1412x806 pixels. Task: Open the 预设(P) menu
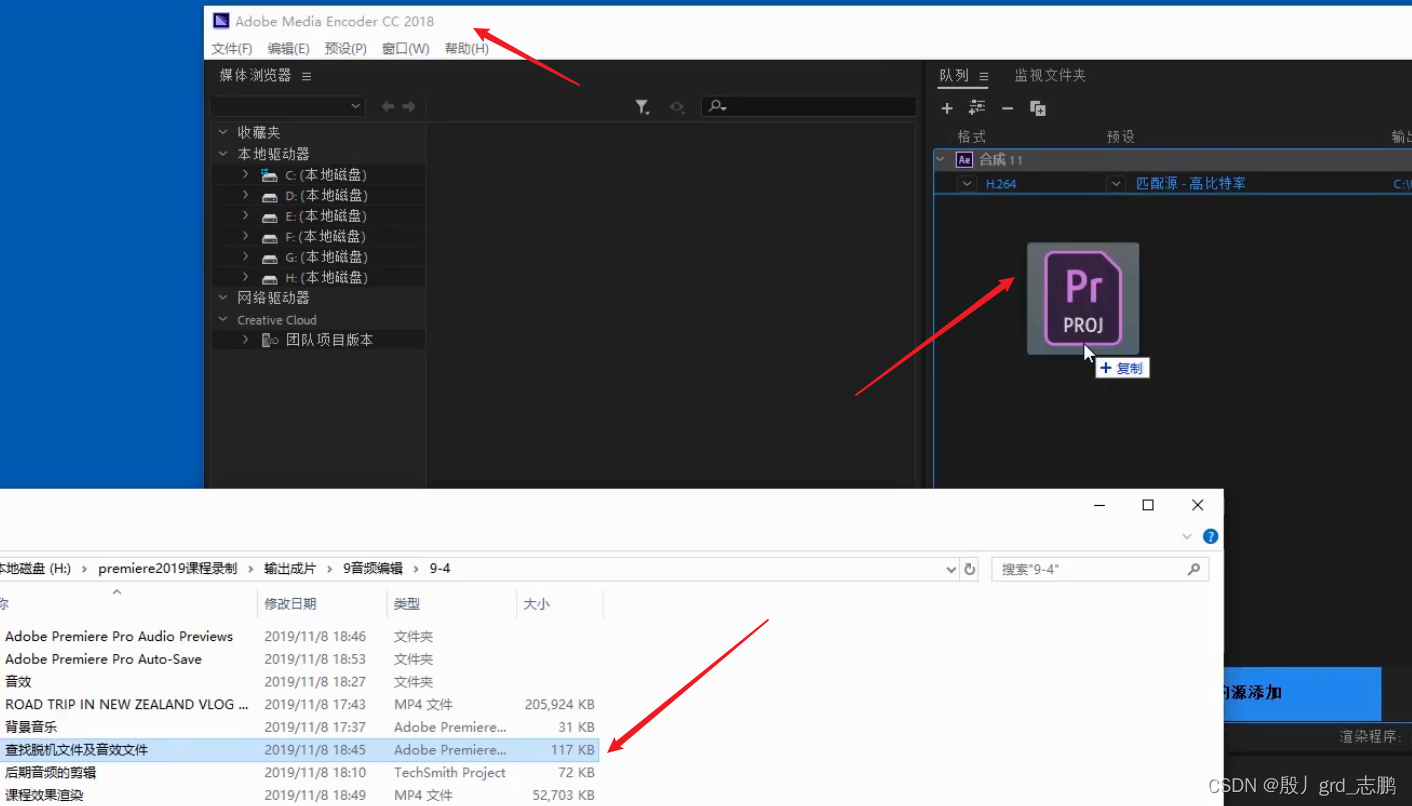point(346,48)
